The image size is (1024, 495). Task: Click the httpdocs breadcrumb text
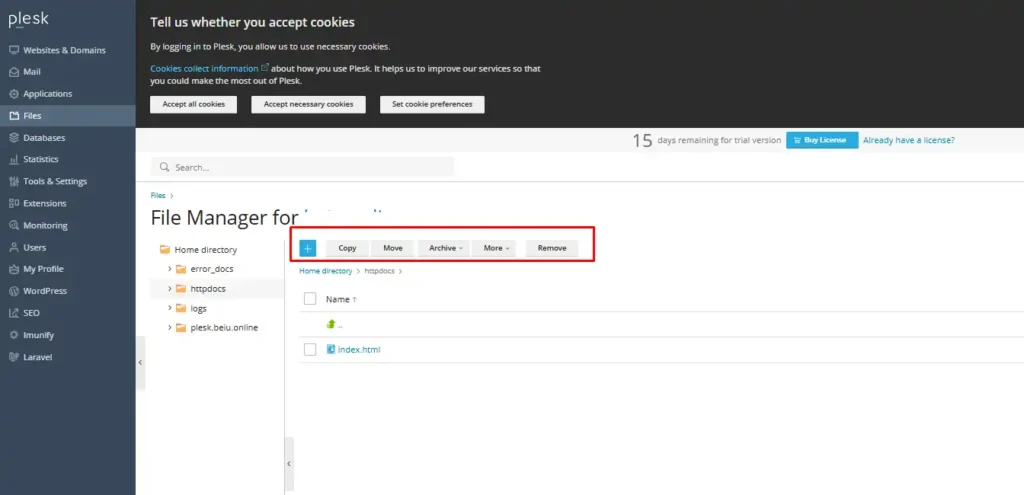coord(379,271)
